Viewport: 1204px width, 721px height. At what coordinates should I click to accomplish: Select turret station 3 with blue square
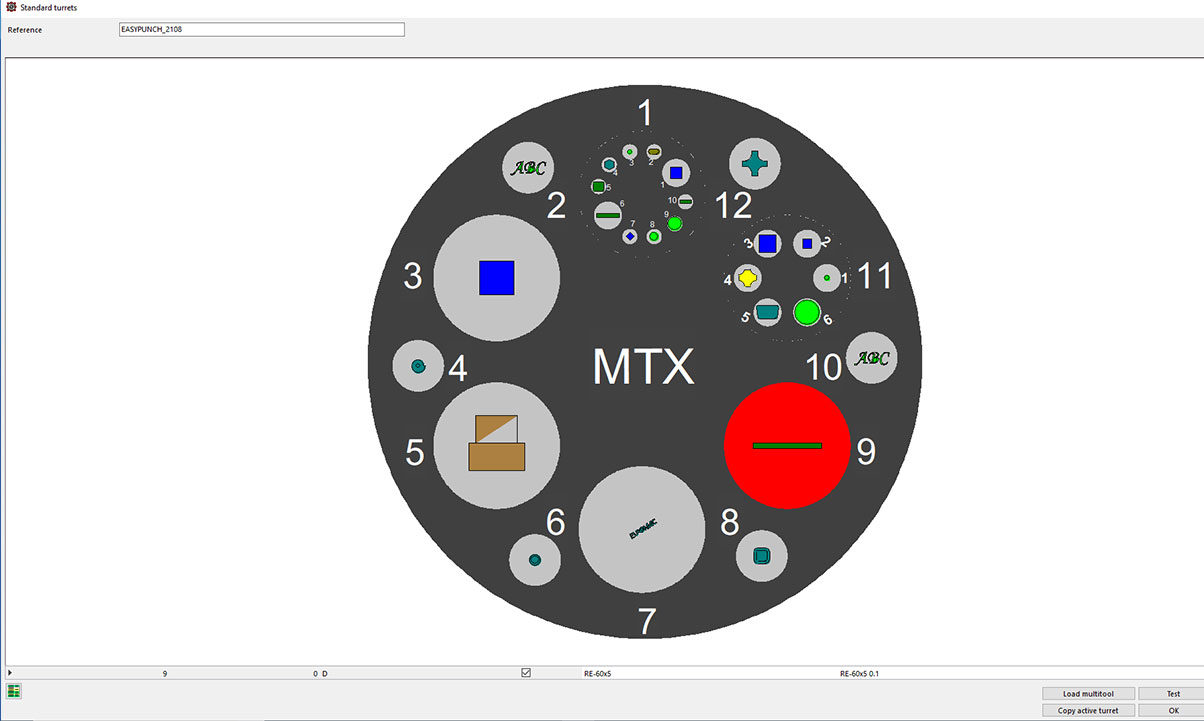[x=496, y=278]
